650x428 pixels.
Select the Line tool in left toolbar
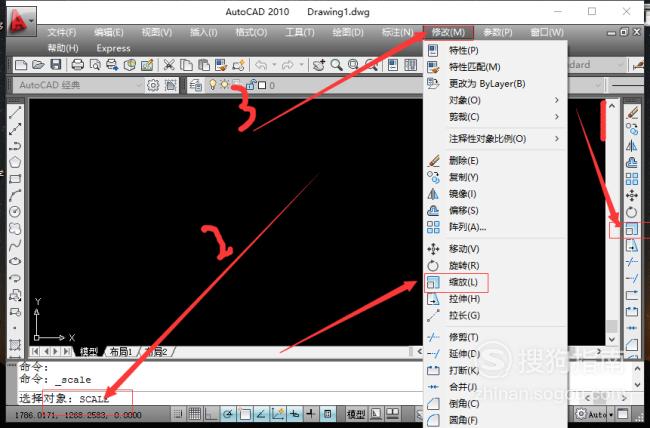coord(15,112)
